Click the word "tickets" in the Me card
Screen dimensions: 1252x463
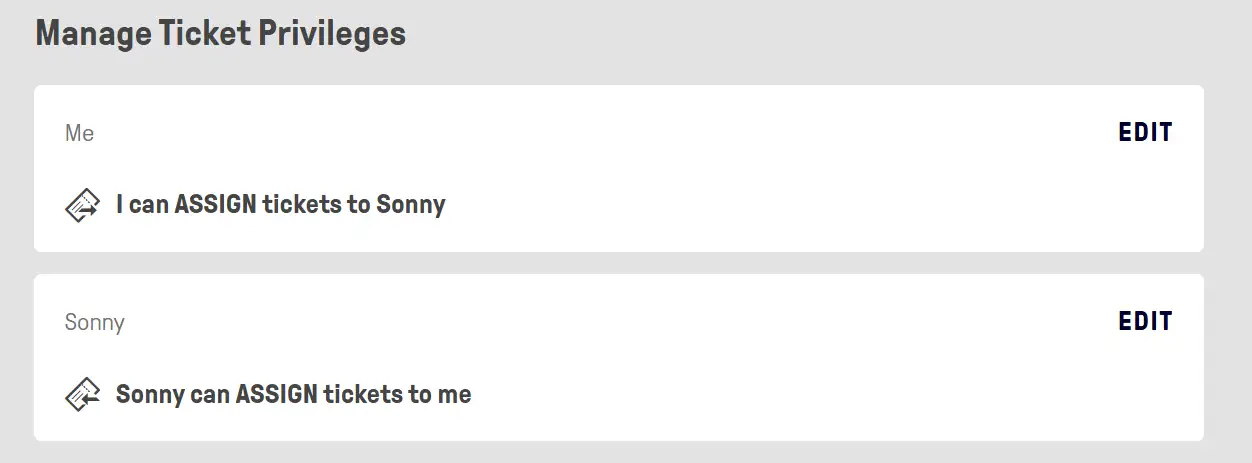(x=300, y=205)
